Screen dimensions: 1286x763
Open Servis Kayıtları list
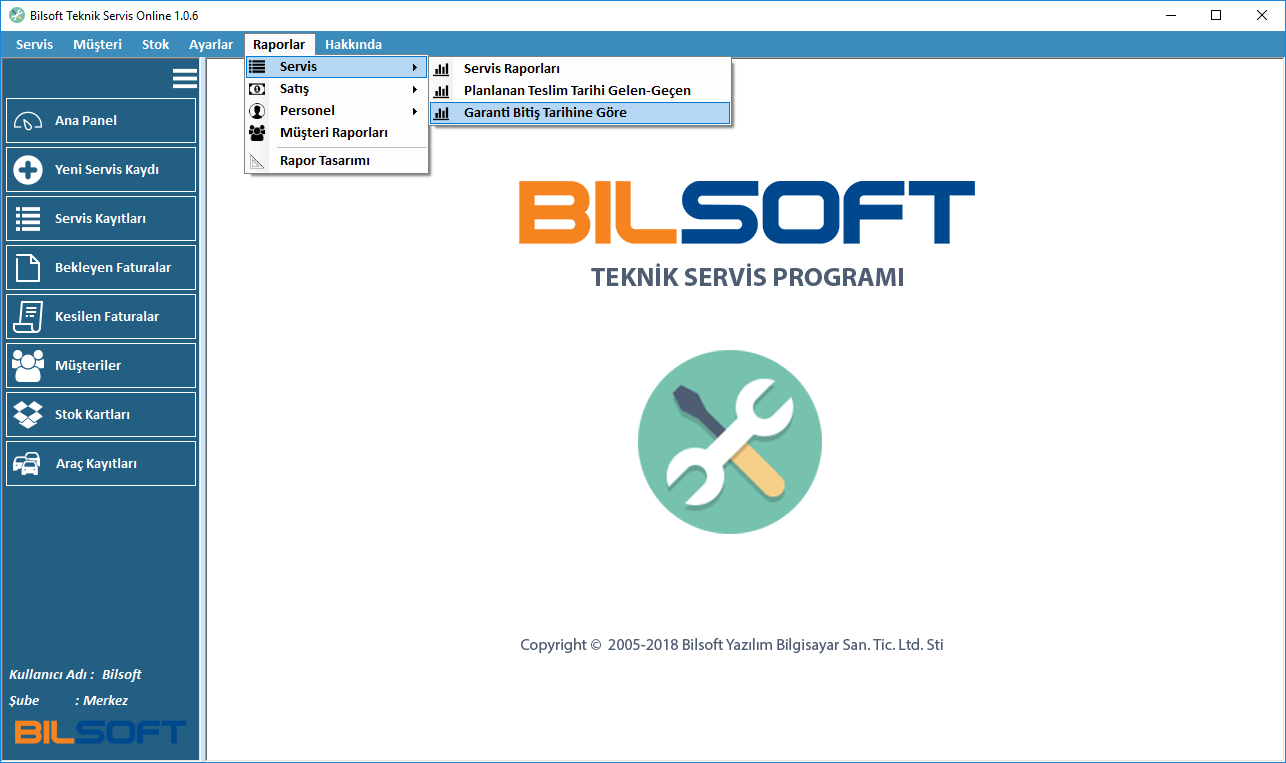pyautogui.click(x=101, y=219)
